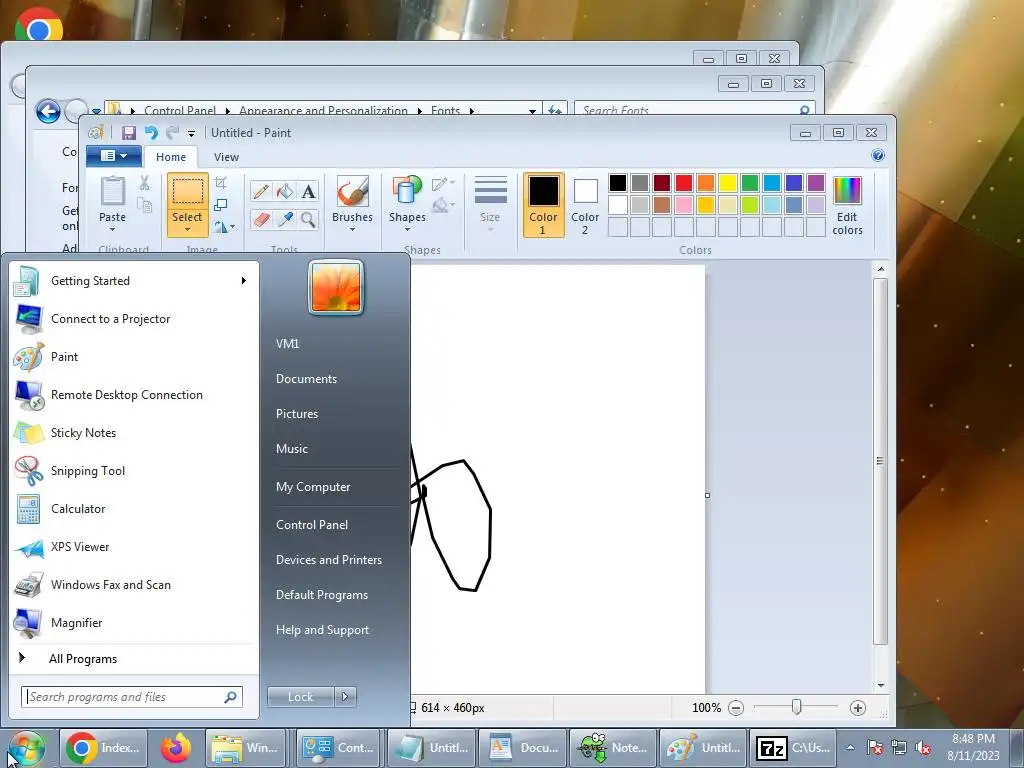
Task: Click the Copy icon in Clipboard group
Action: tap(144, 206)
